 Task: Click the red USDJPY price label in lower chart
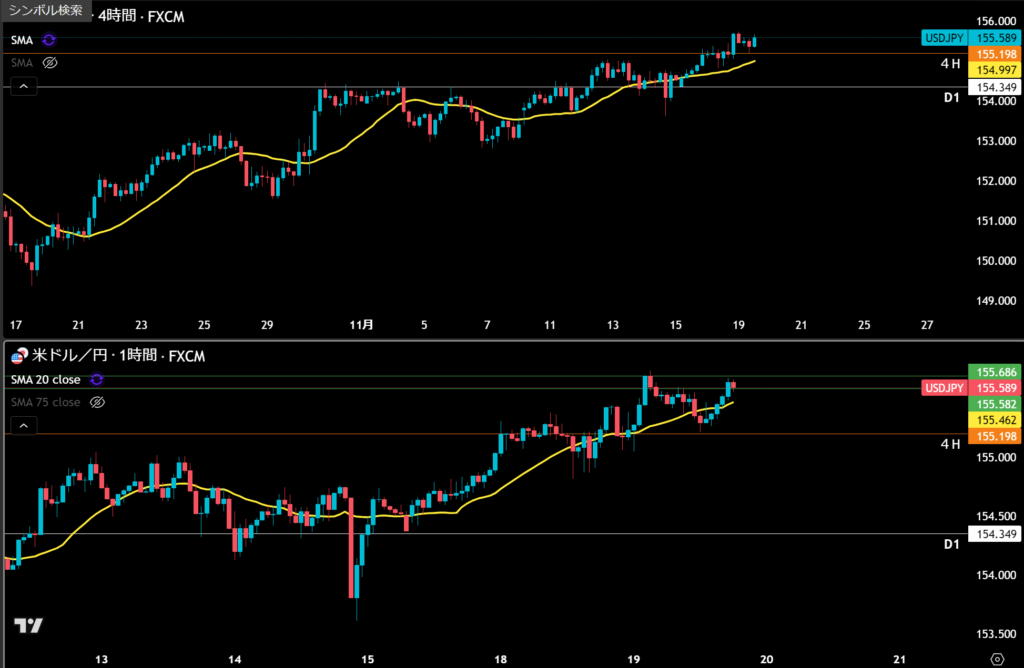944,388
